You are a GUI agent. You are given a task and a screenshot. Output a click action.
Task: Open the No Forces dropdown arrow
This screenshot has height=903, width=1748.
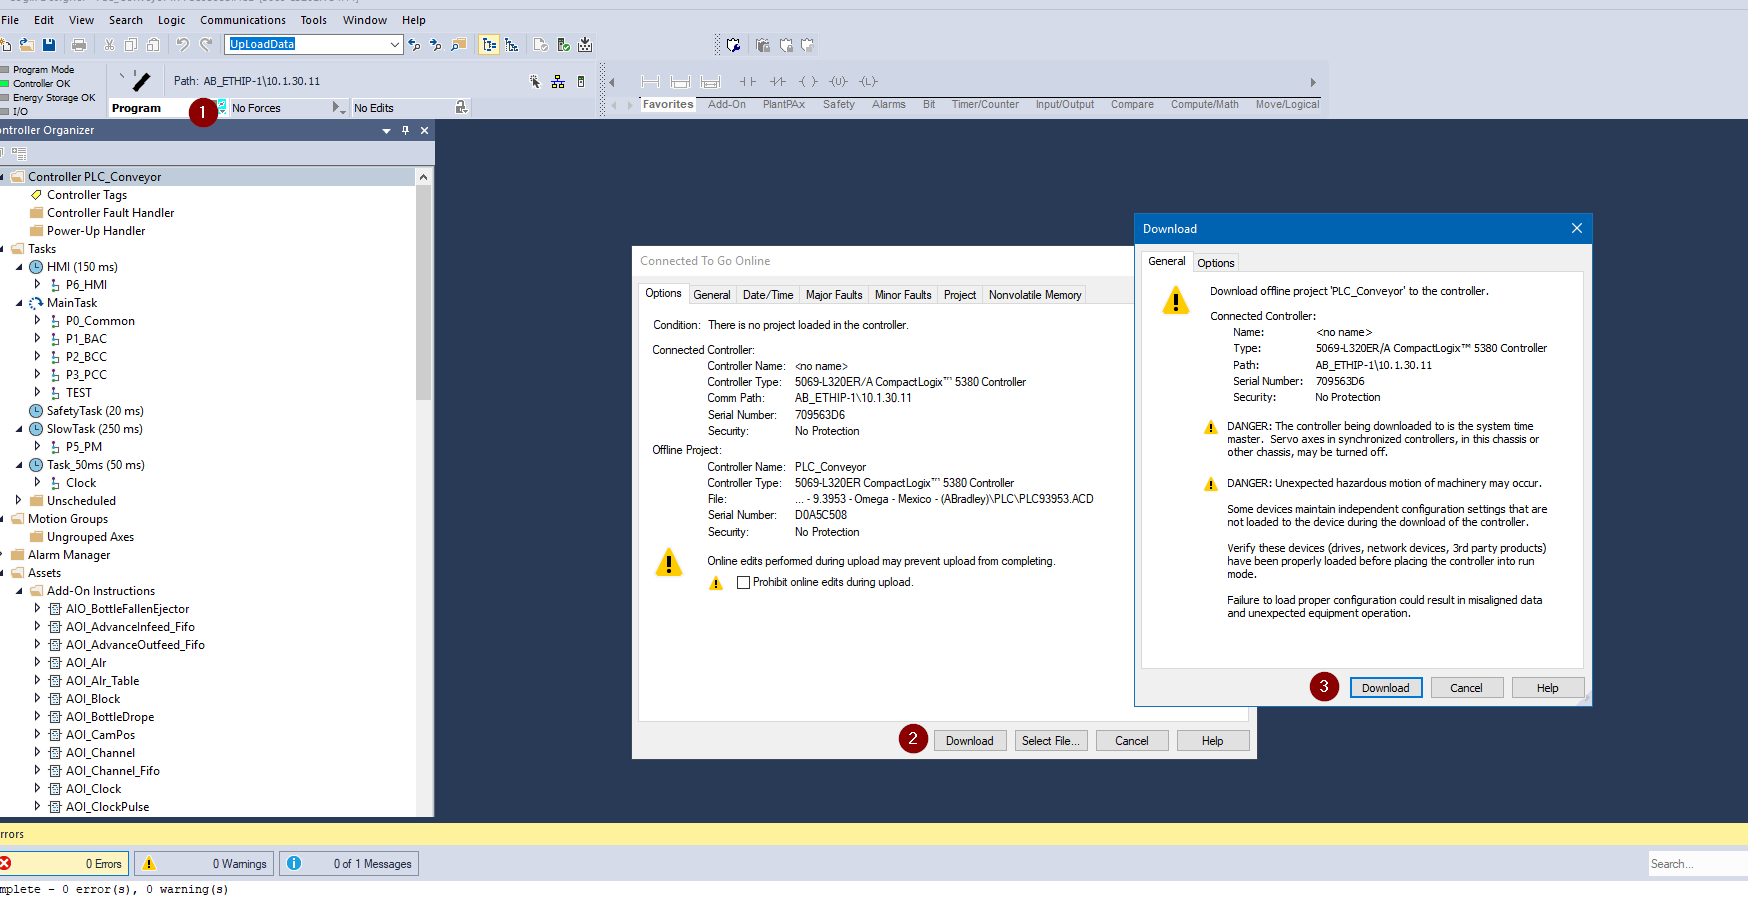338,108
